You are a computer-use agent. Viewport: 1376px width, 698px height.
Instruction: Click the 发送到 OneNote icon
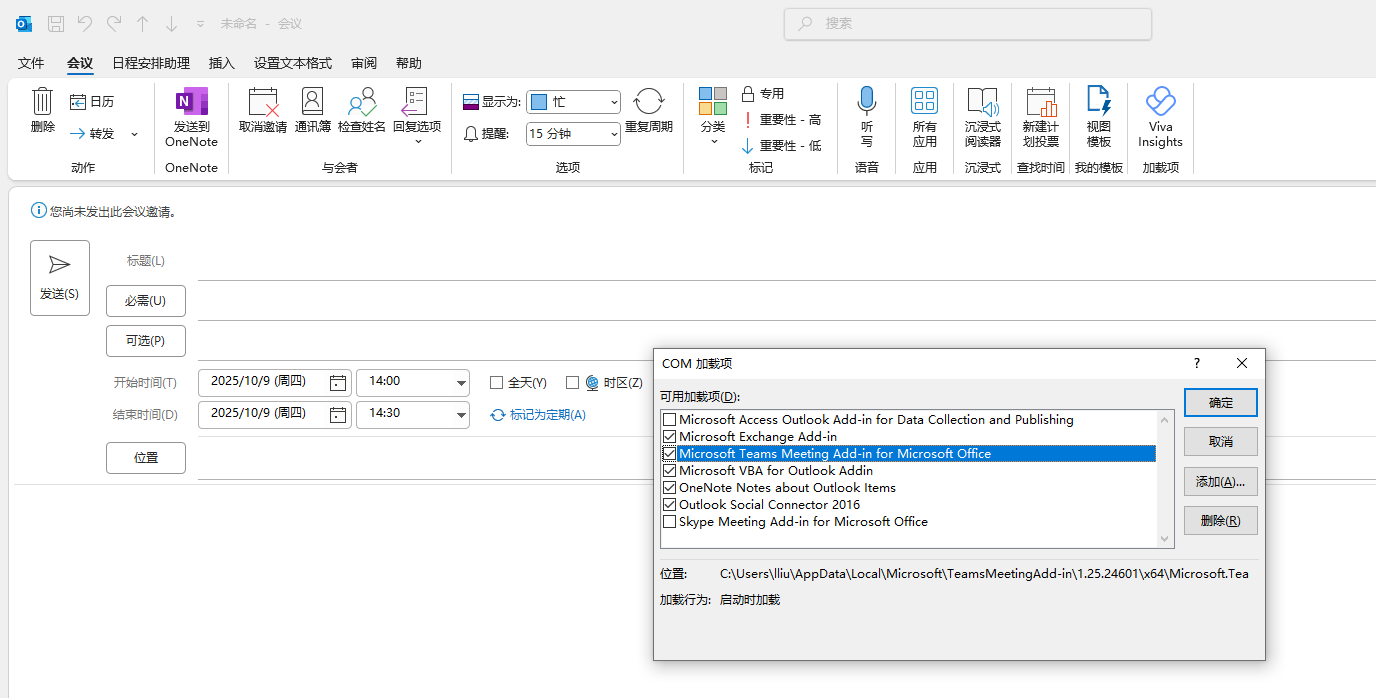(x=191, y=103)
